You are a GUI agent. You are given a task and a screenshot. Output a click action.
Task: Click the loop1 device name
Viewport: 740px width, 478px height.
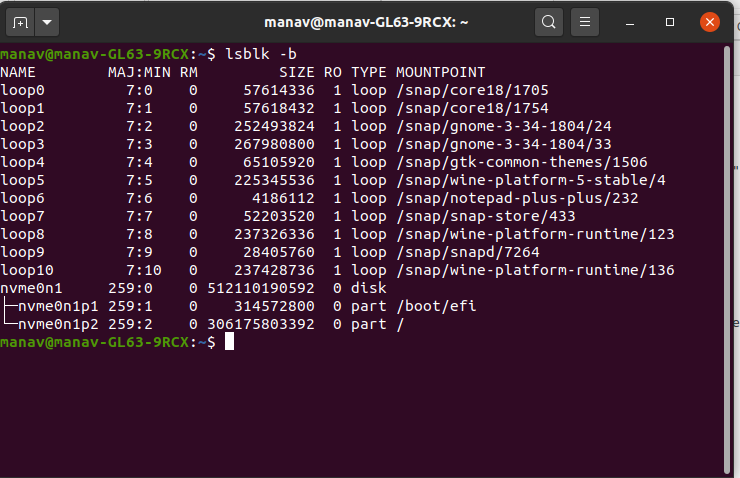click(x=22, y=108)
